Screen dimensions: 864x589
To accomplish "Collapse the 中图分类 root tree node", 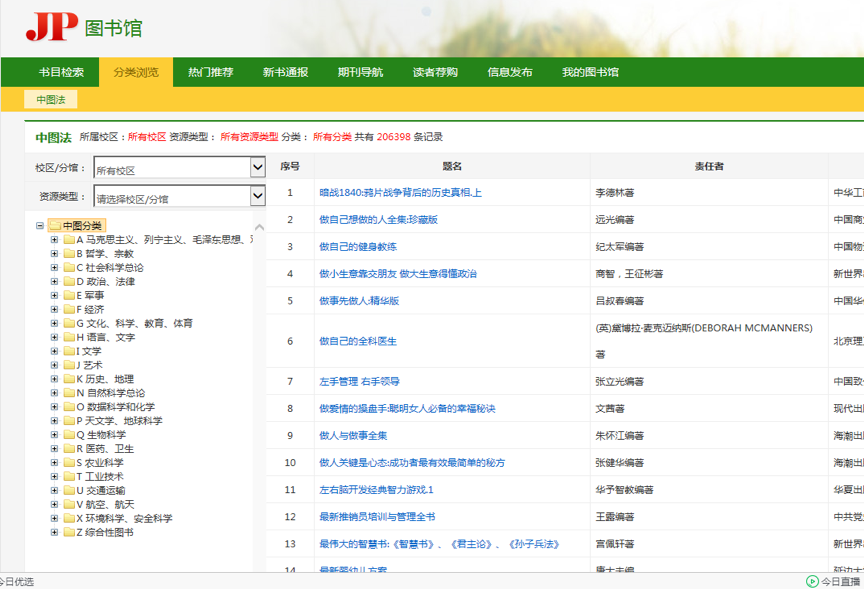I will 40,226.
